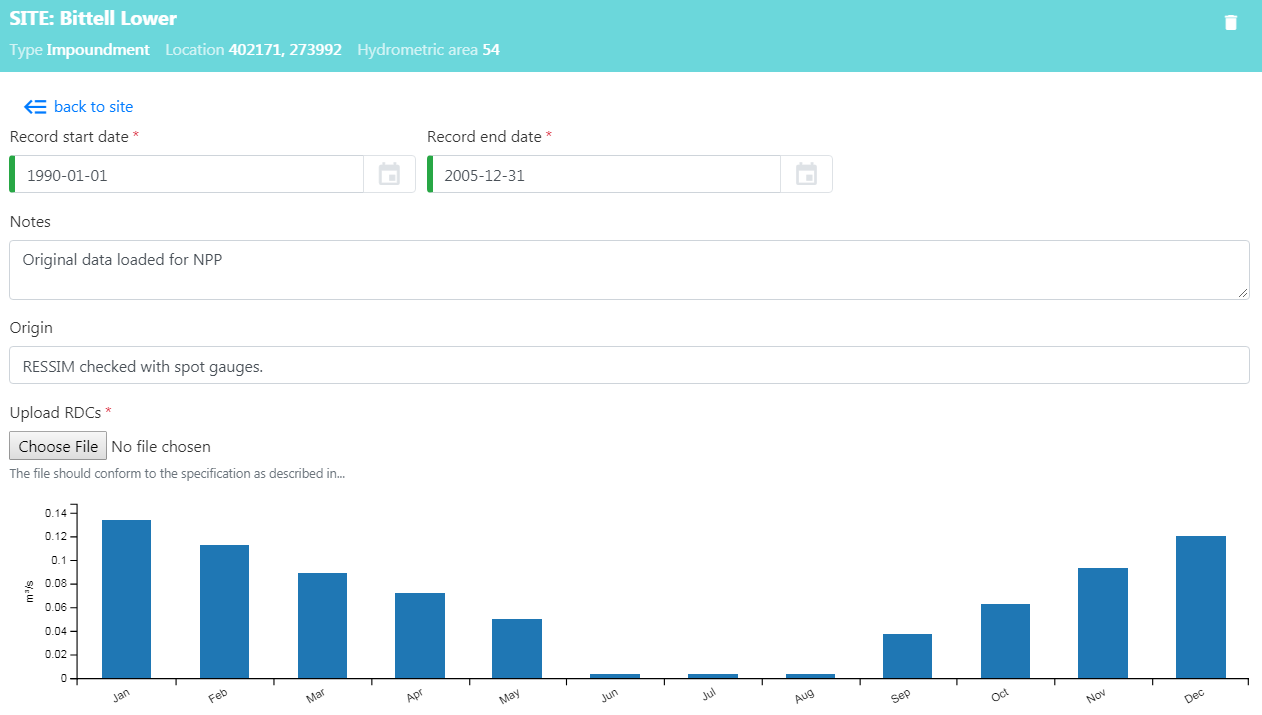Select the February bar in chart
The image size is (1262, 715).
pos(224,612)
